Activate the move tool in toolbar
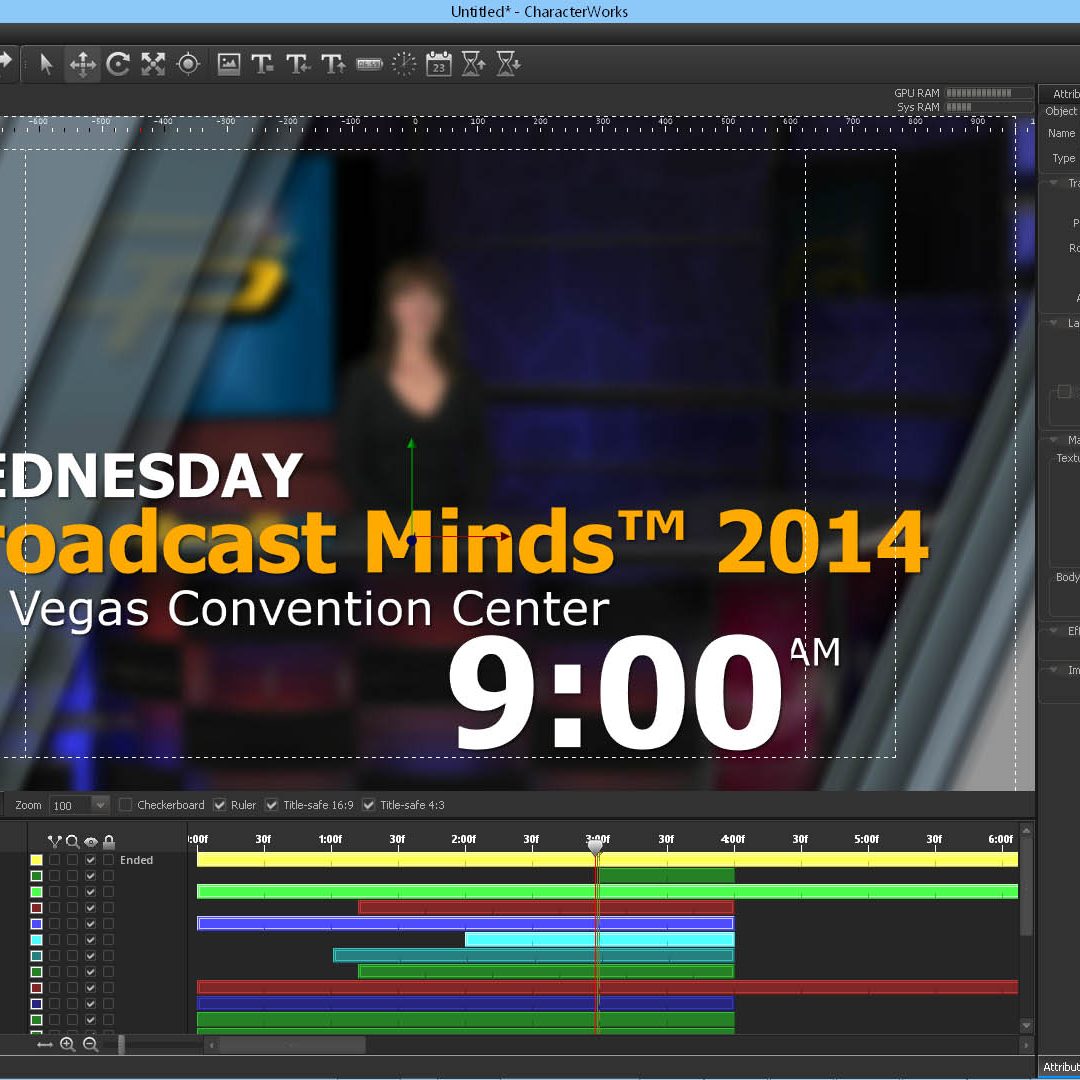 pos(82,64)
